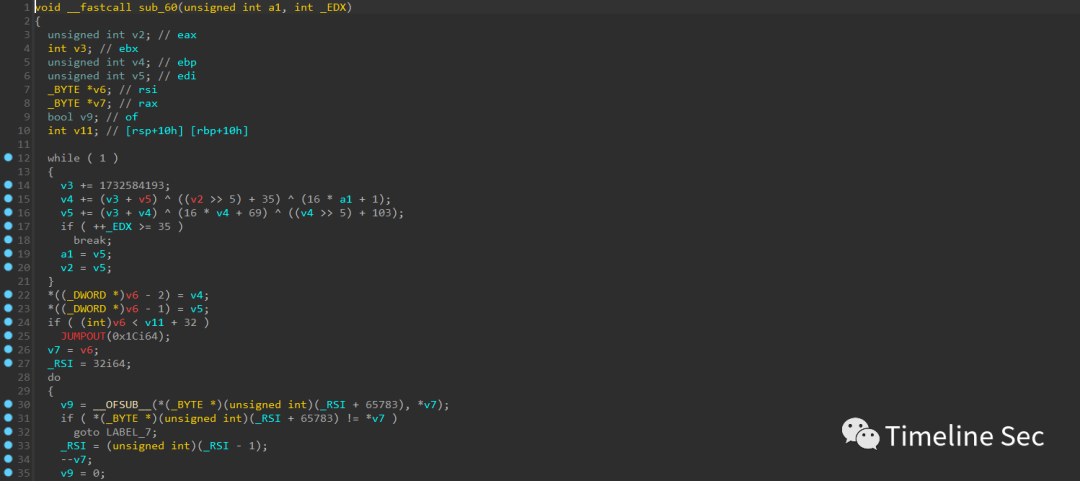Click line number 21 in gutter
Viewport: 1080px width, 481px height.
(x=24, y=281)
